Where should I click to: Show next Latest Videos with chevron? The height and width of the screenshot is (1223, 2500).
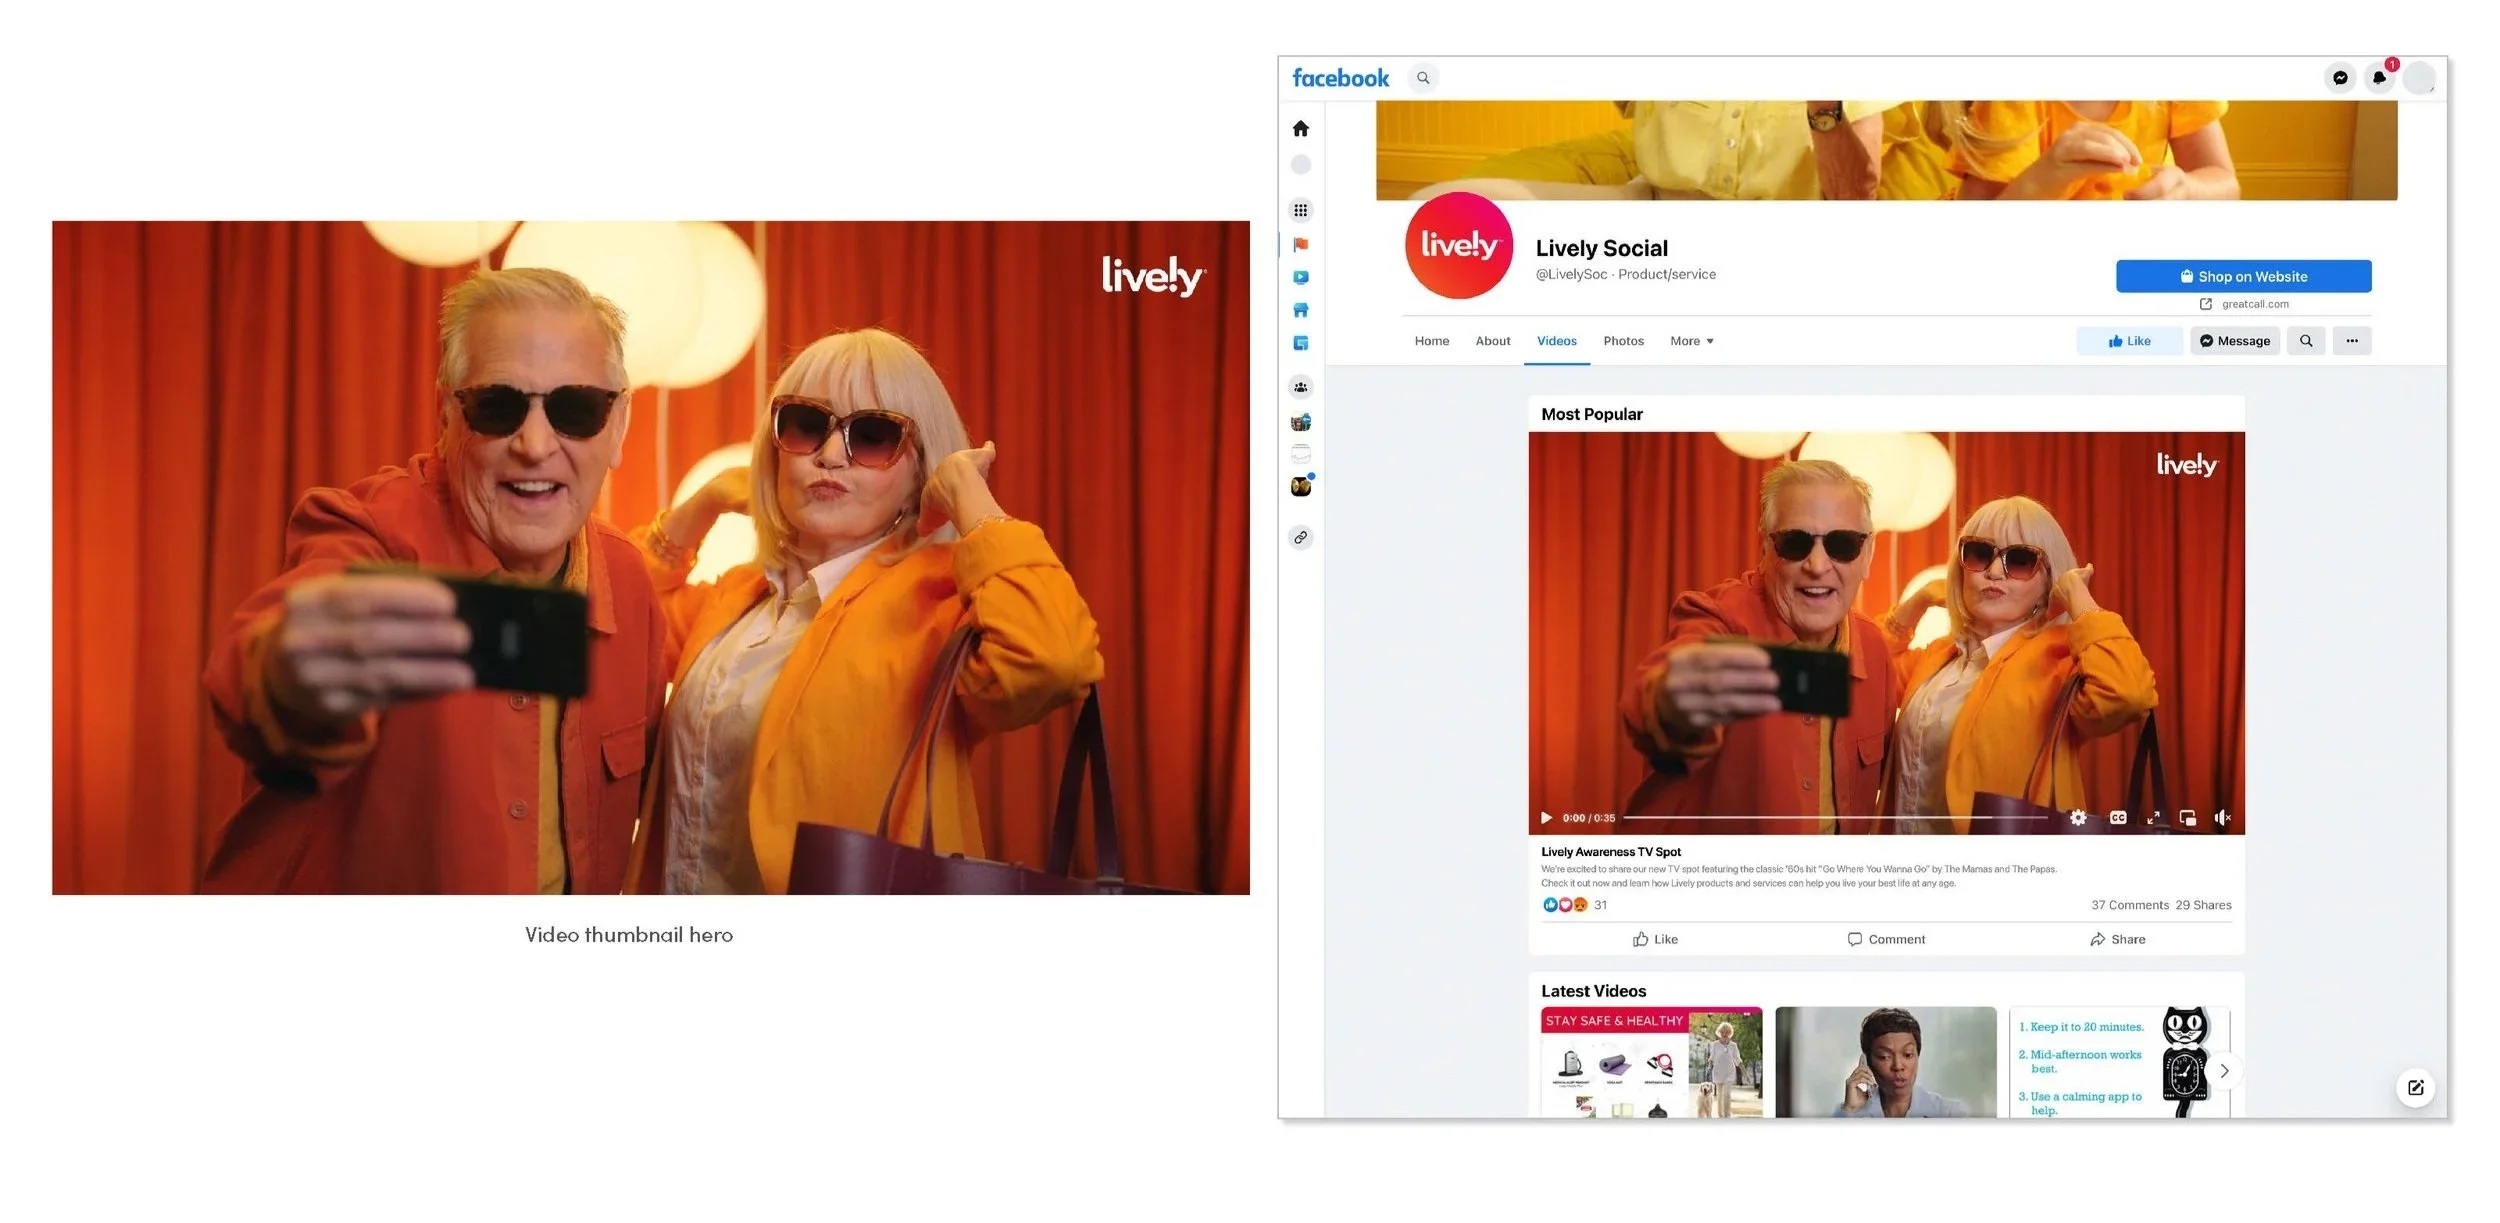[2224, 1071]
